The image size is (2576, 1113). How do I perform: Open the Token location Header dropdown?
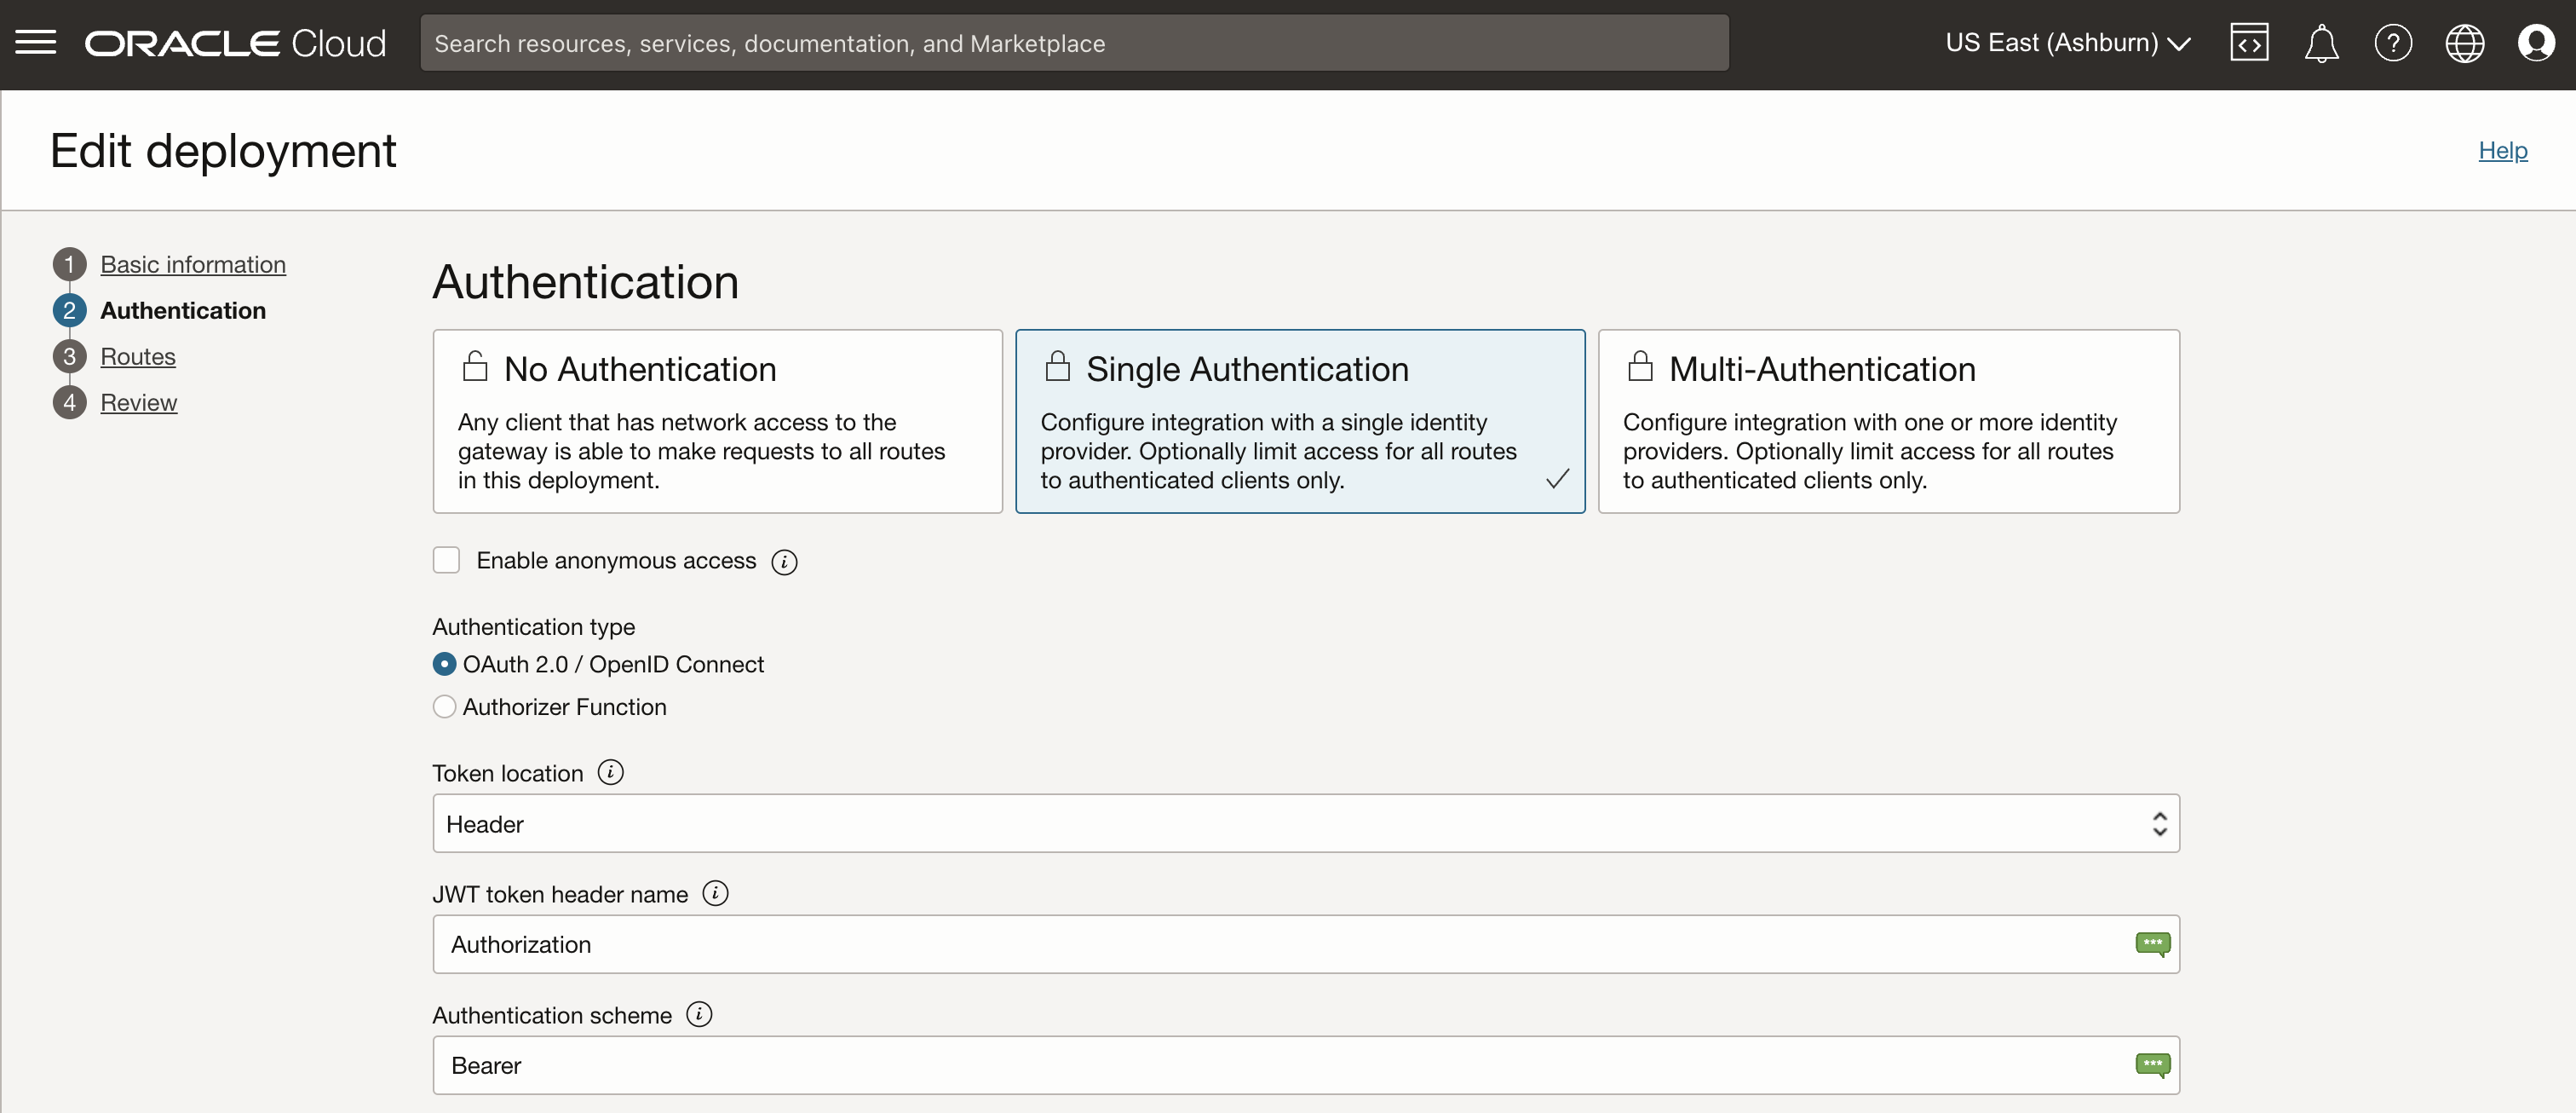2159,823
